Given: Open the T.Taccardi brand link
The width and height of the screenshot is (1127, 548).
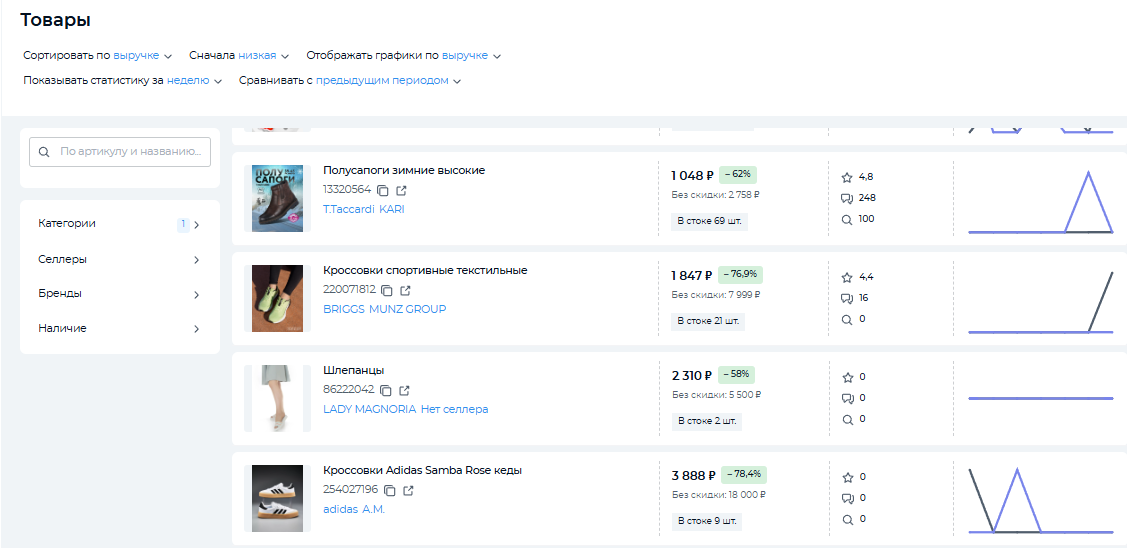Looking at the screenshot, I should coord(347,209).
